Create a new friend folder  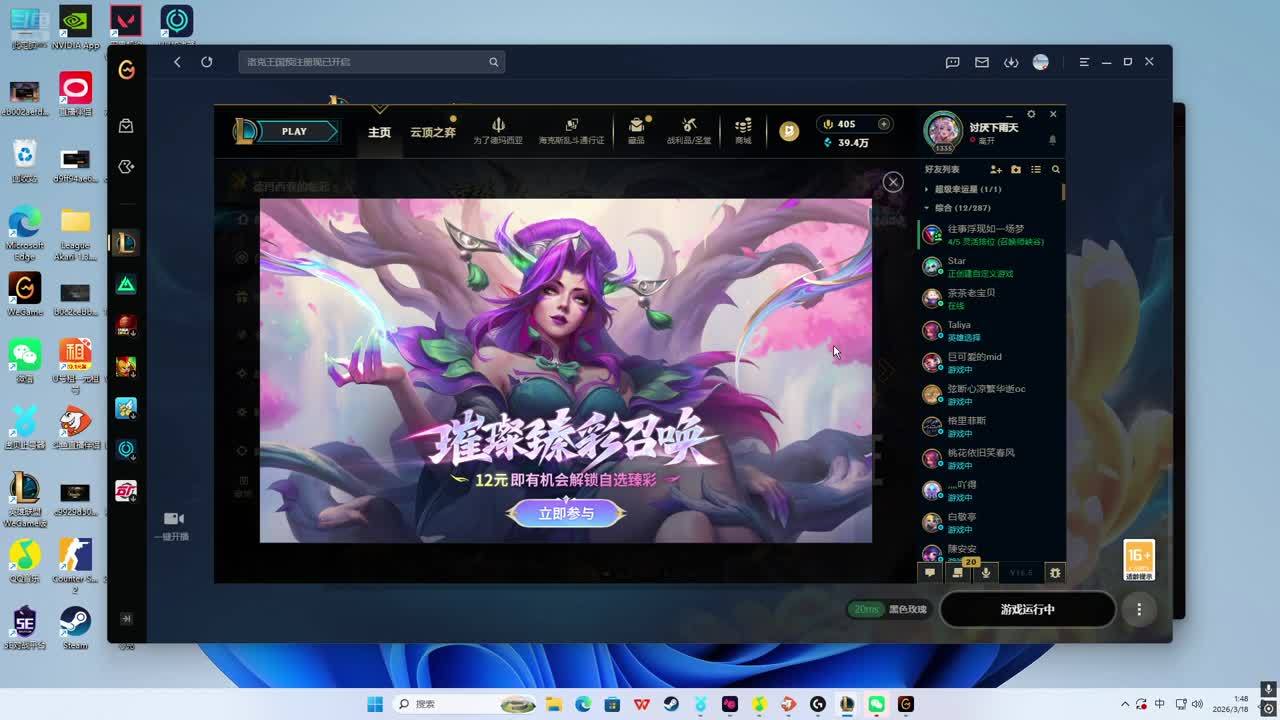tap(1016, 170)
